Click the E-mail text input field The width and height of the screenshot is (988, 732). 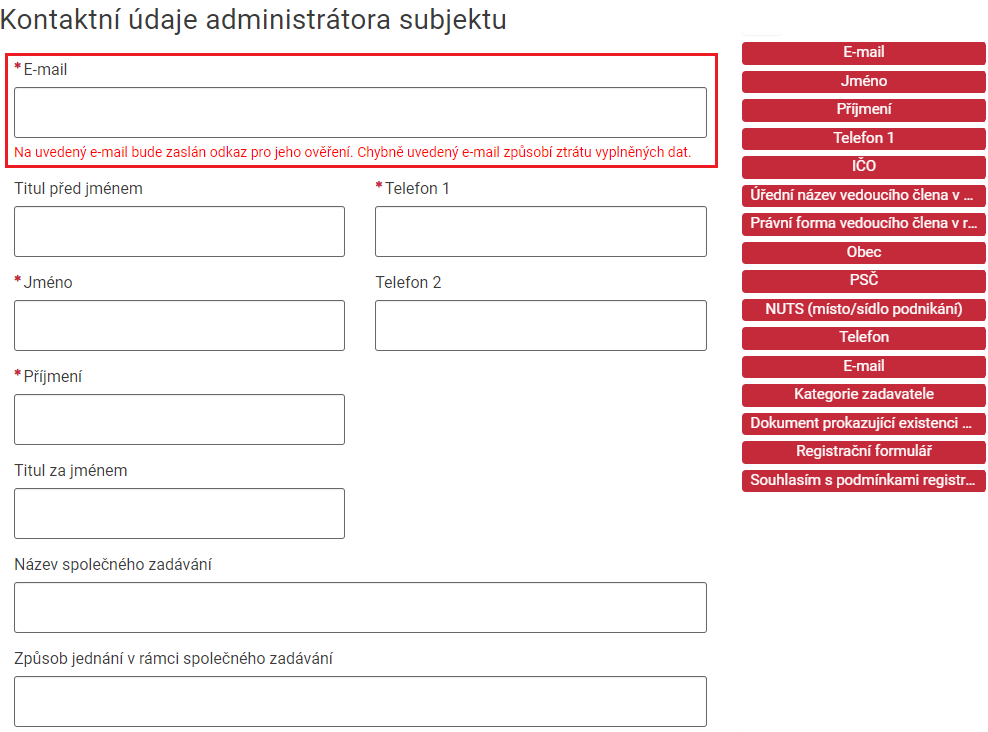[360, 112]
